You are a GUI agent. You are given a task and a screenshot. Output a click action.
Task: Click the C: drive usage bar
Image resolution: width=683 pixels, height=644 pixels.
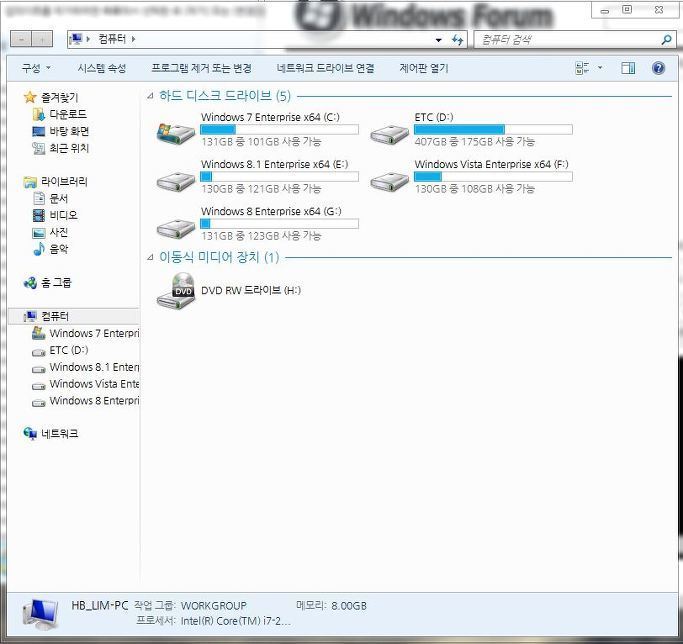pos(279,129)
